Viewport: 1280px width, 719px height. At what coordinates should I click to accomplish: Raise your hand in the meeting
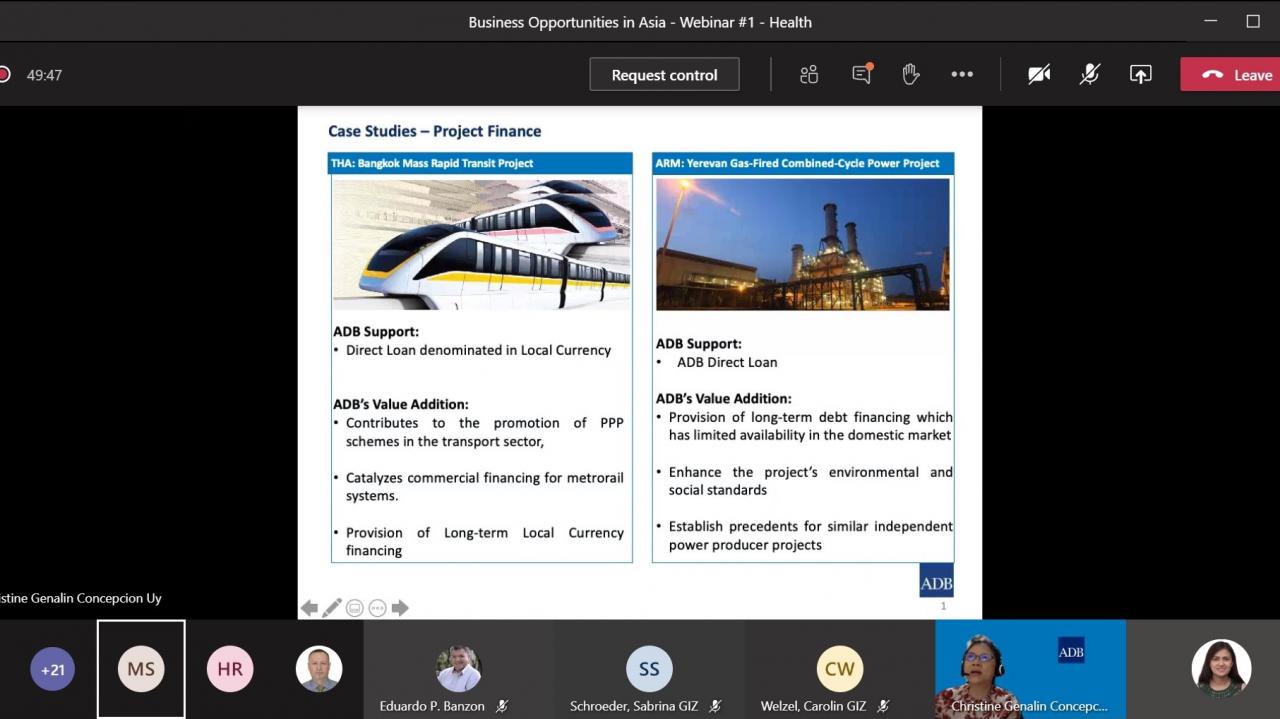(910, 74)
